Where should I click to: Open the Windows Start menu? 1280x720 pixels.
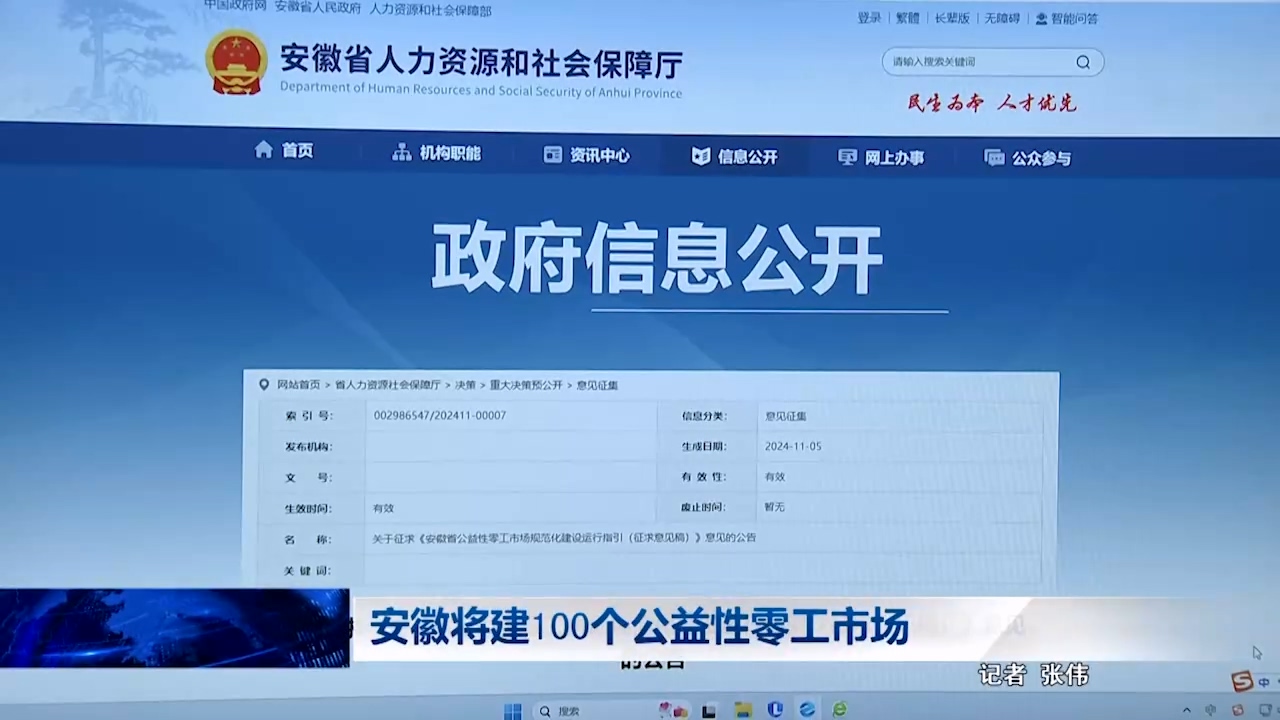(x=513, y=711)
